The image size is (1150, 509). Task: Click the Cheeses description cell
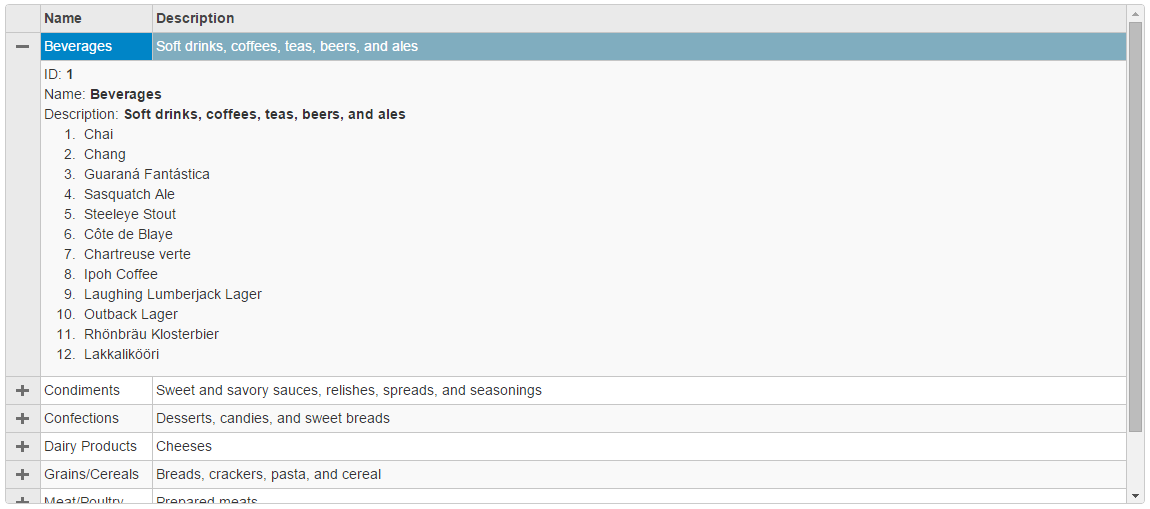[x=640, y=446]
